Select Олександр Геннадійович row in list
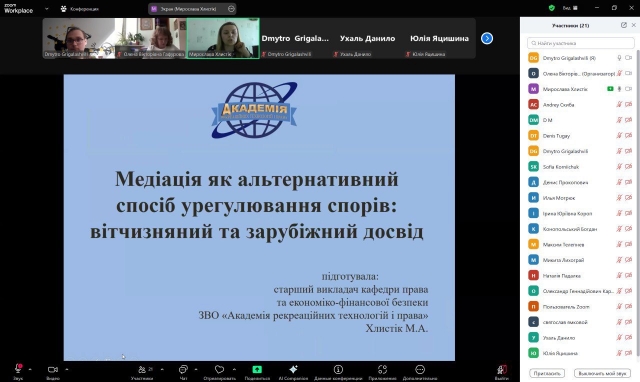 point(580,291)
